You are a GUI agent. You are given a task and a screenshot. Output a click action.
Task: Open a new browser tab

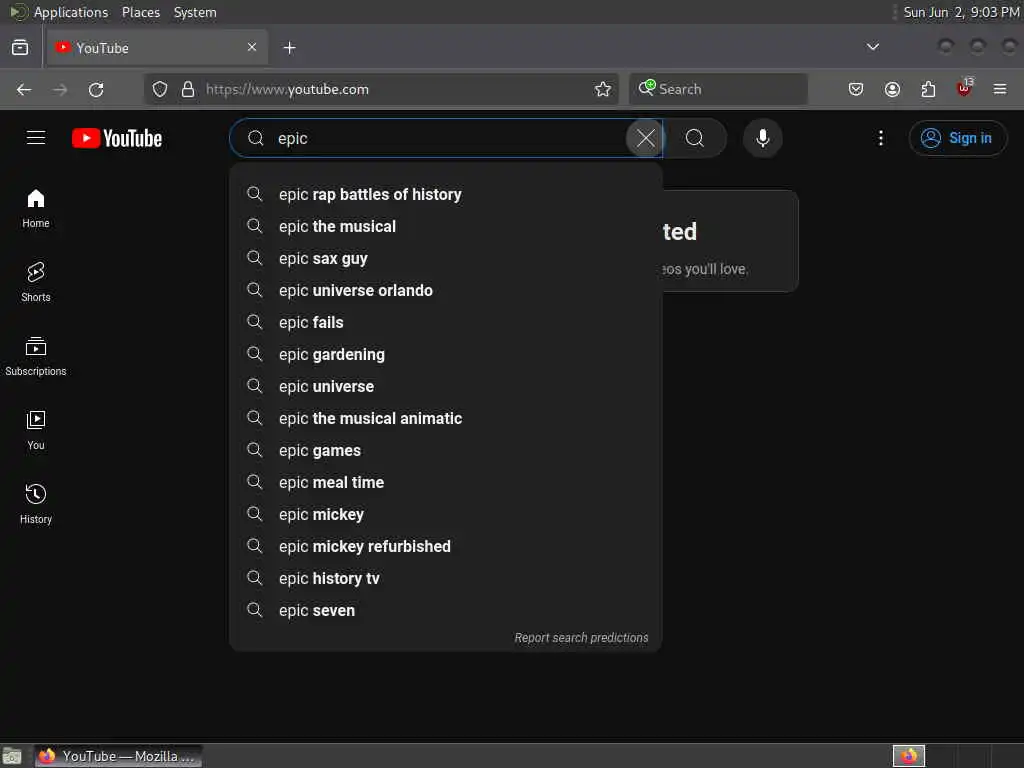coord(289,48)
